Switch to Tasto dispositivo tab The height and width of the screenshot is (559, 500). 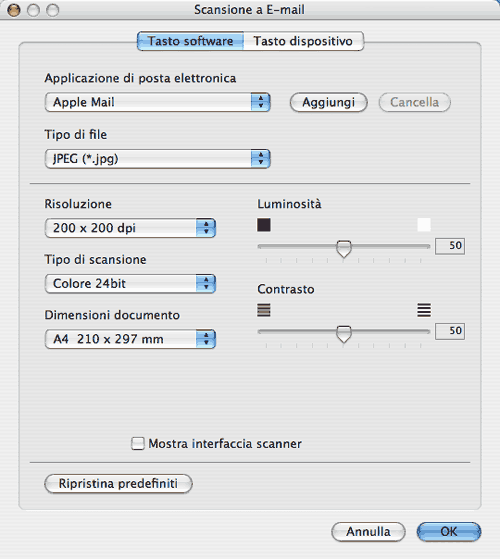tap(303, 41)
